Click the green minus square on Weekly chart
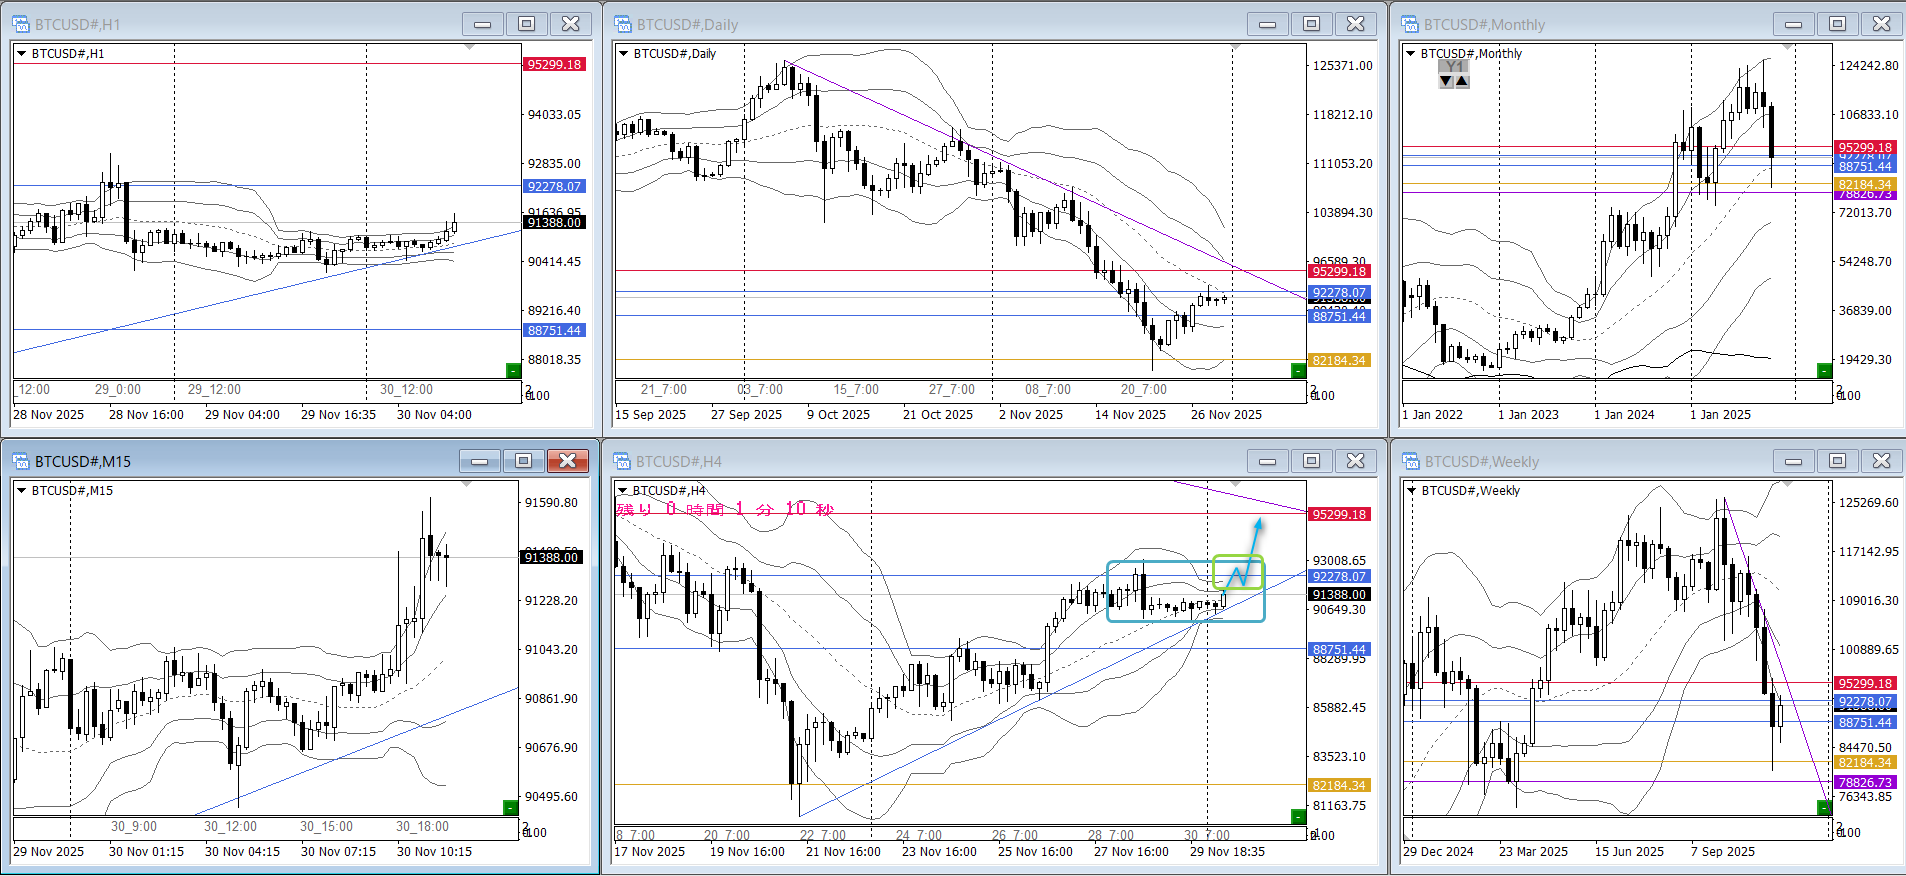This screenshot has width=1906, height=876. point(1824,807)
